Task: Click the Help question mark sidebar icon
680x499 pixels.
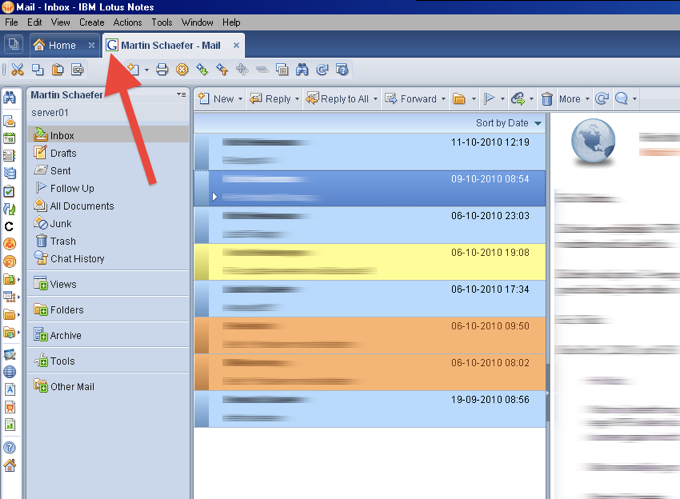Action: click(10, 448)
